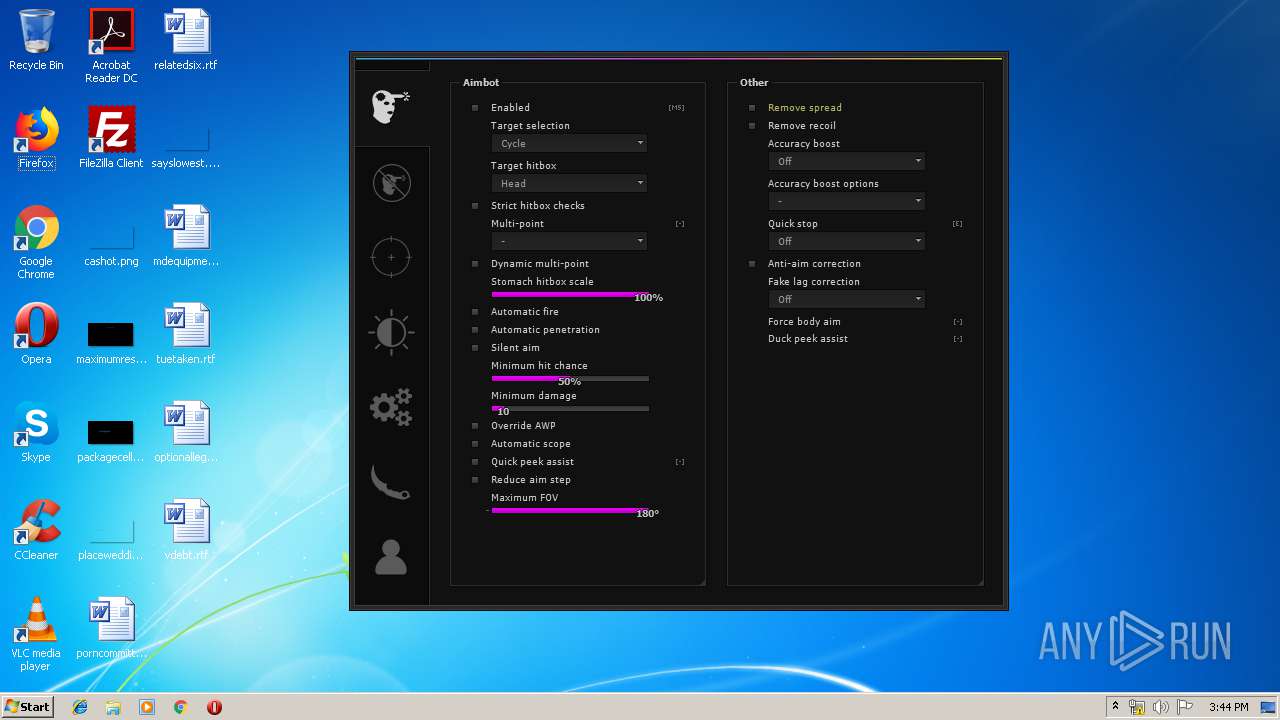Adjust Minimum damage slider
1280x720 pixels.
tap(570, 408)
